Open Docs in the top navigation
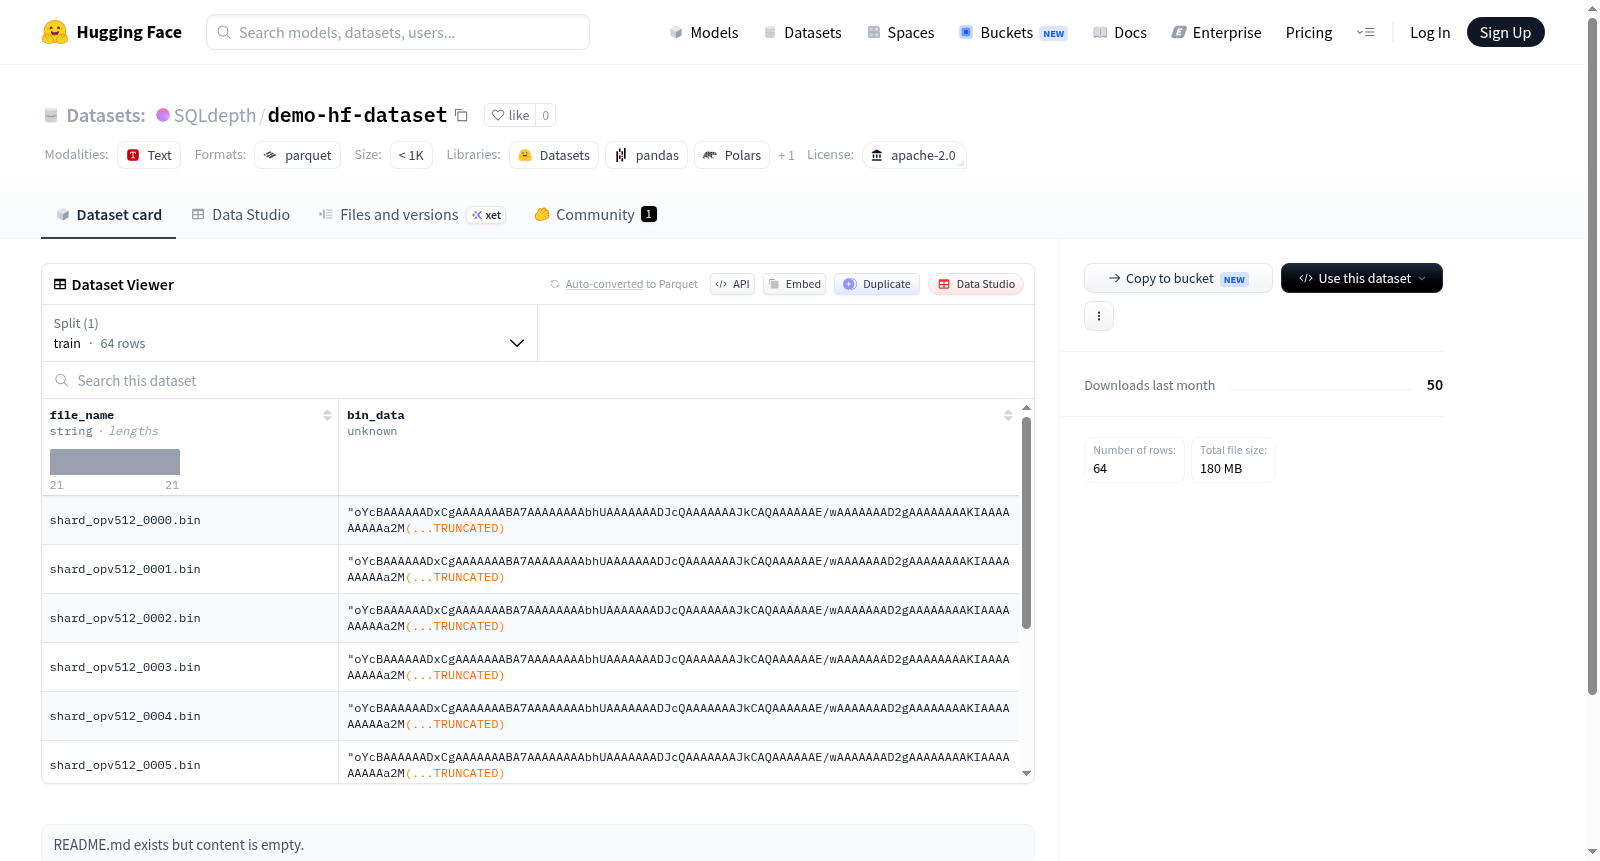 [1120, 32]
